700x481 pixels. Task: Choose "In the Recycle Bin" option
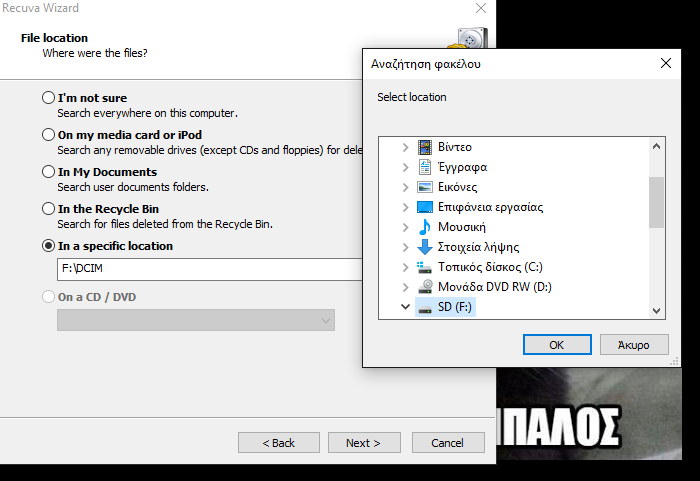[48, 209]
